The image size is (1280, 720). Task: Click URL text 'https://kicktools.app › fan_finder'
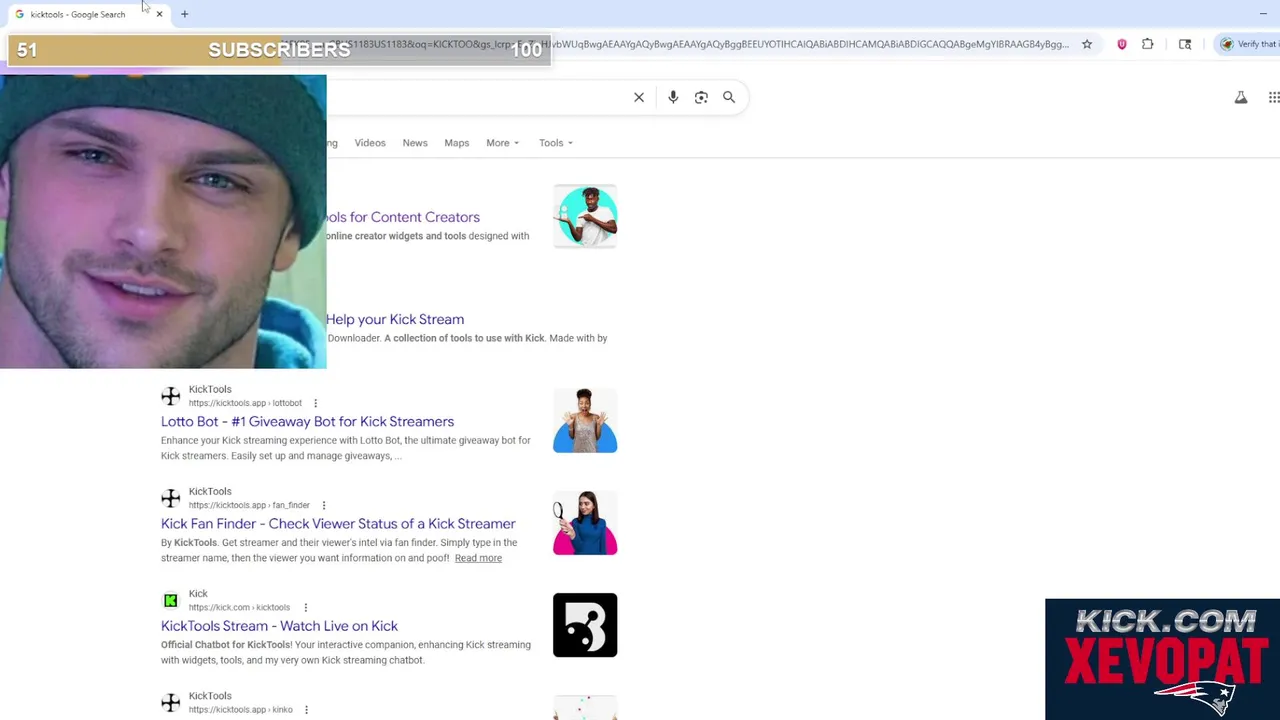coord(249,505)
